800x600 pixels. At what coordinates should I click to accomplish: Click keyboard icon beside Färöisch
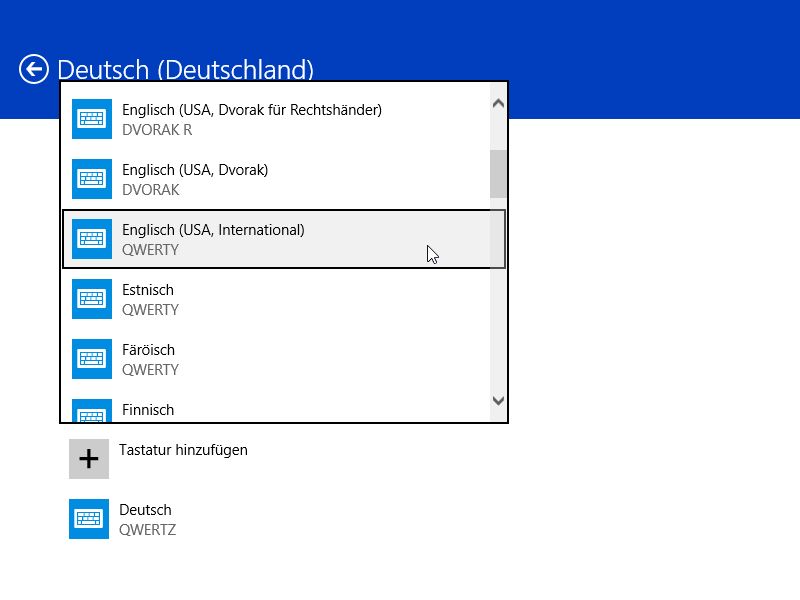[x=92, y=359]
